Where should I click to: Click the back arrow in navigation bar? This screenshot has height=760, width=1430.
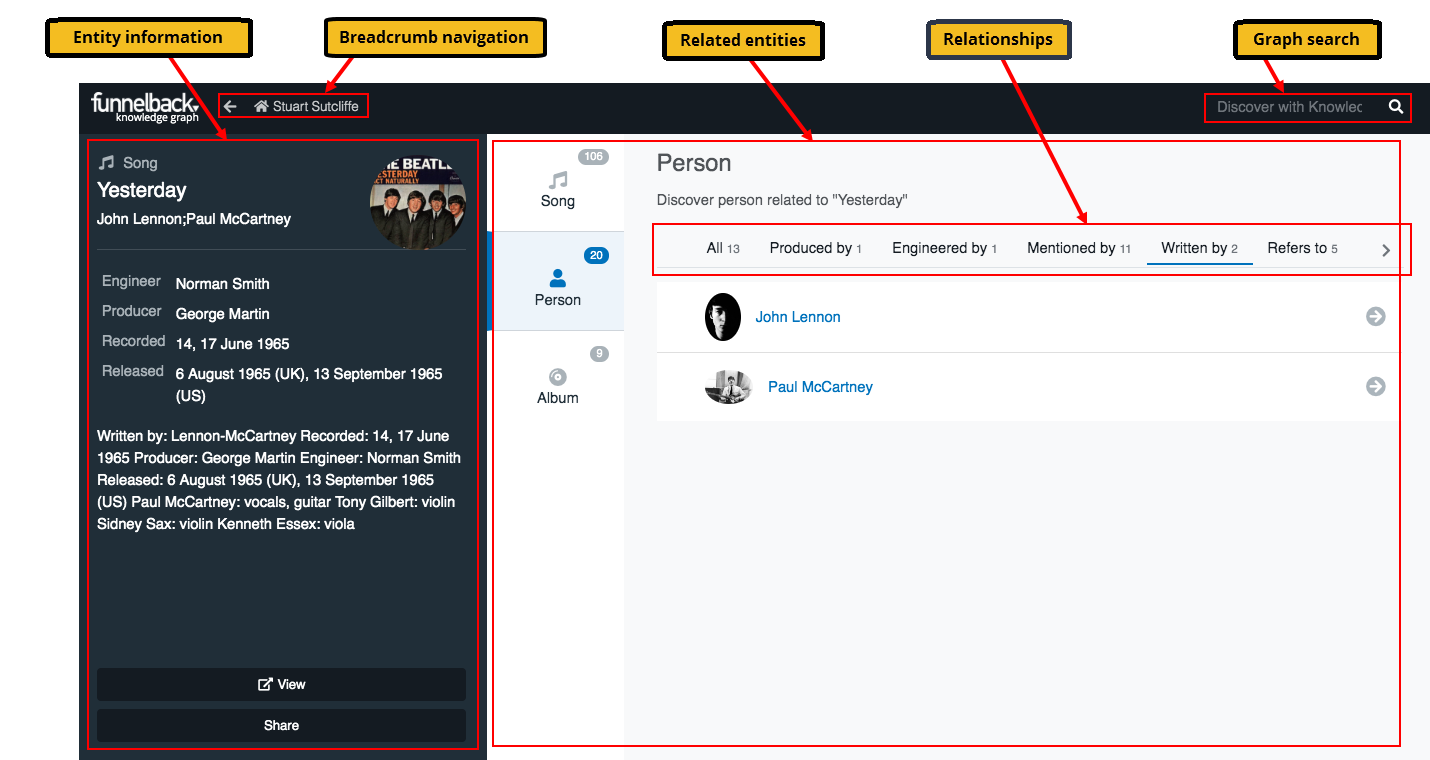tap(229, 104)
